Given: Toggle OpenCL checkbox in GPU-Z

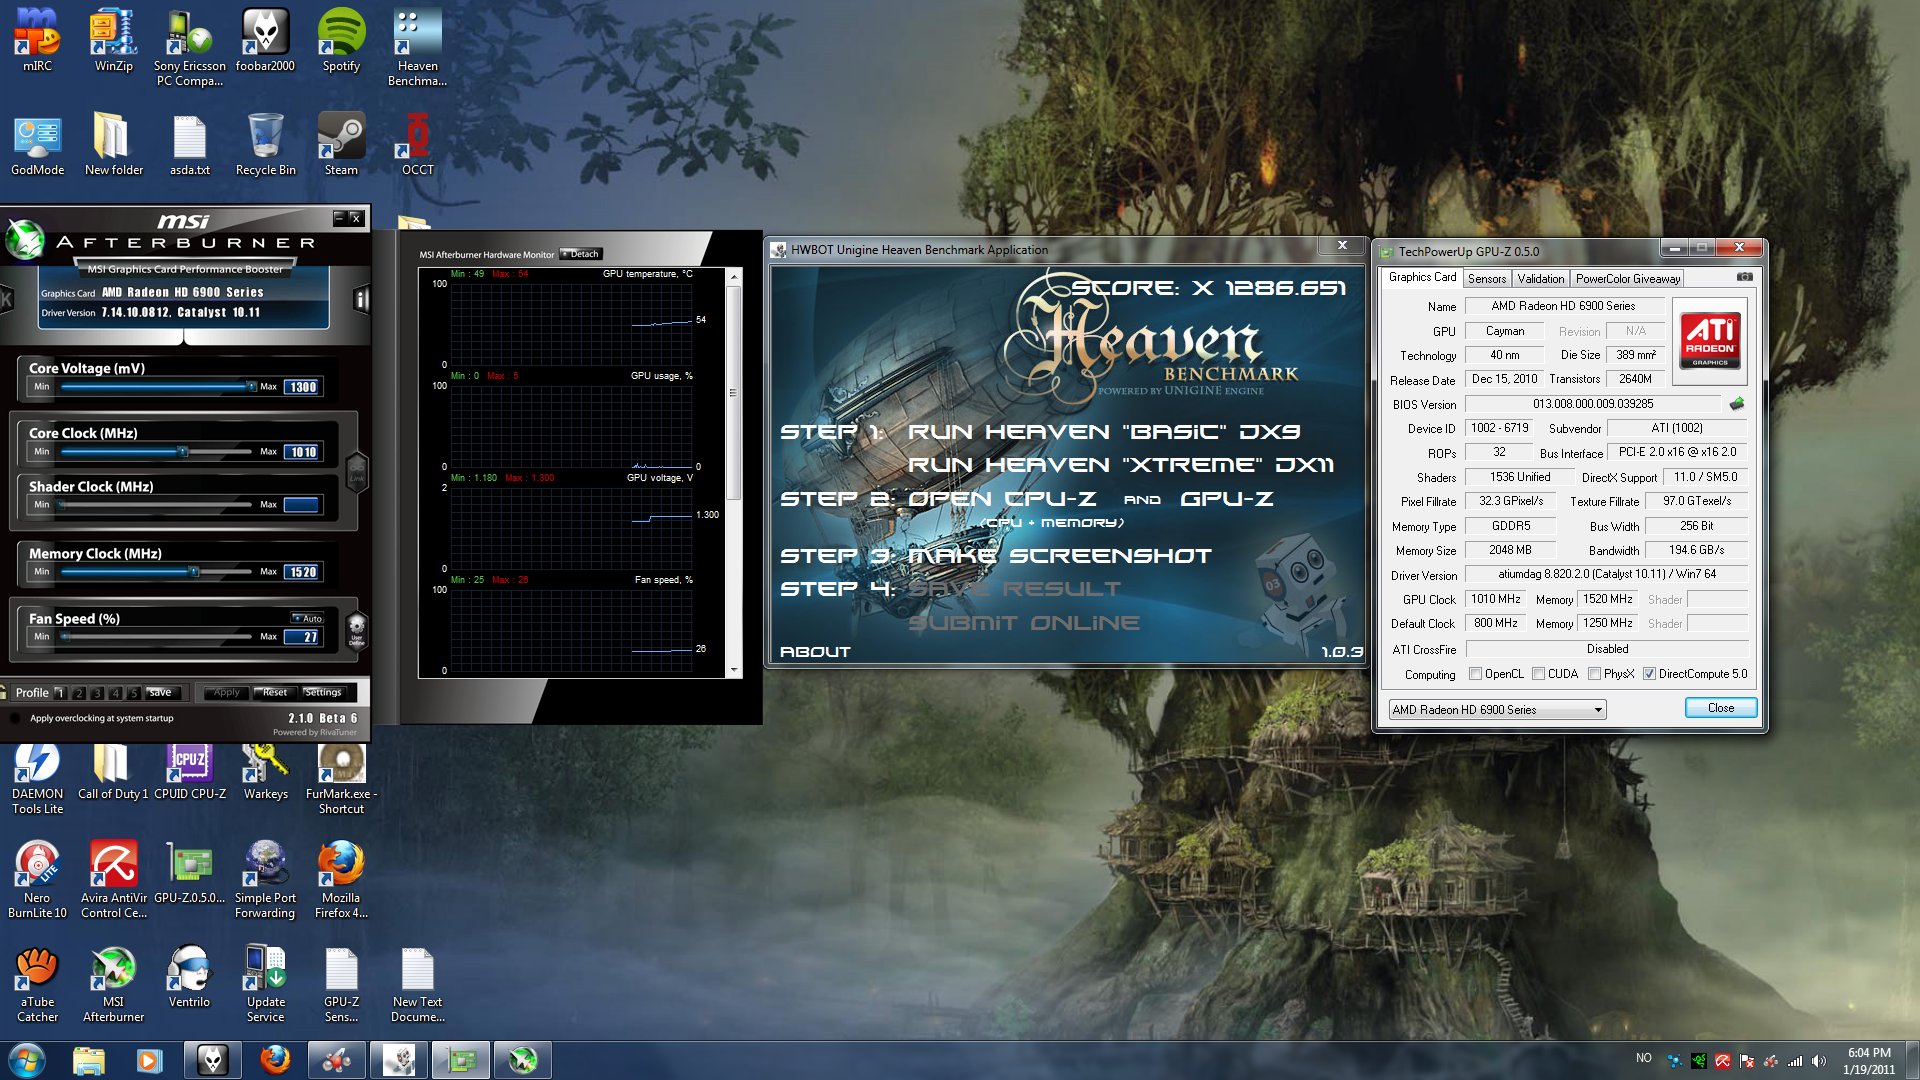Looking at the screenshot, I should tap(1475, 674).
